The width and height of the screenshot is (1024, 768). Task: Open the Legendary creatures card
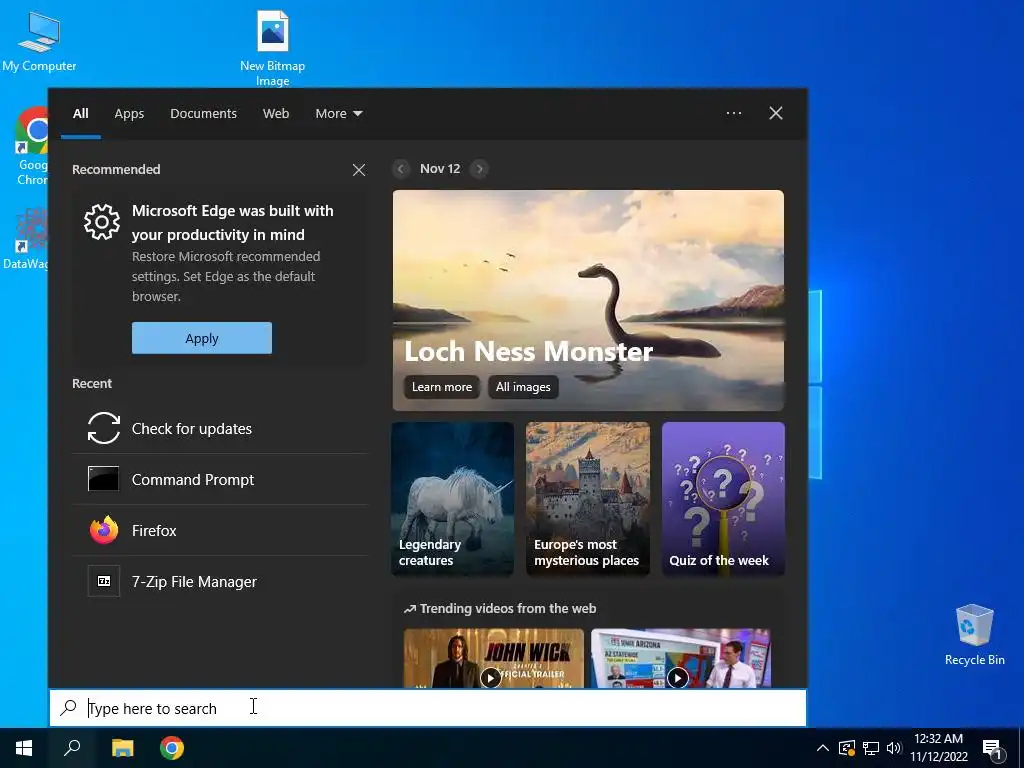(x=453, y=499)
